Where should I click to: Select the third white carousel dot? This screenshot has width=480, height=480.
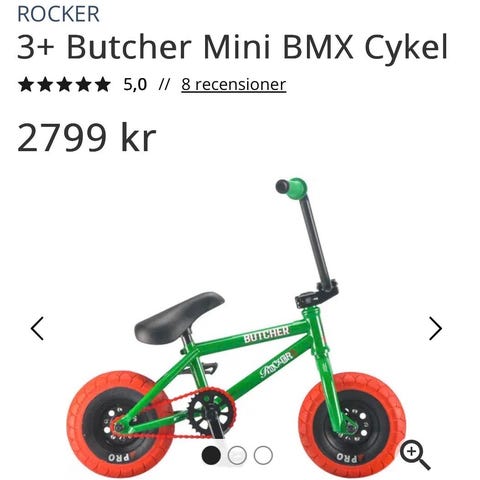[263, 455]
